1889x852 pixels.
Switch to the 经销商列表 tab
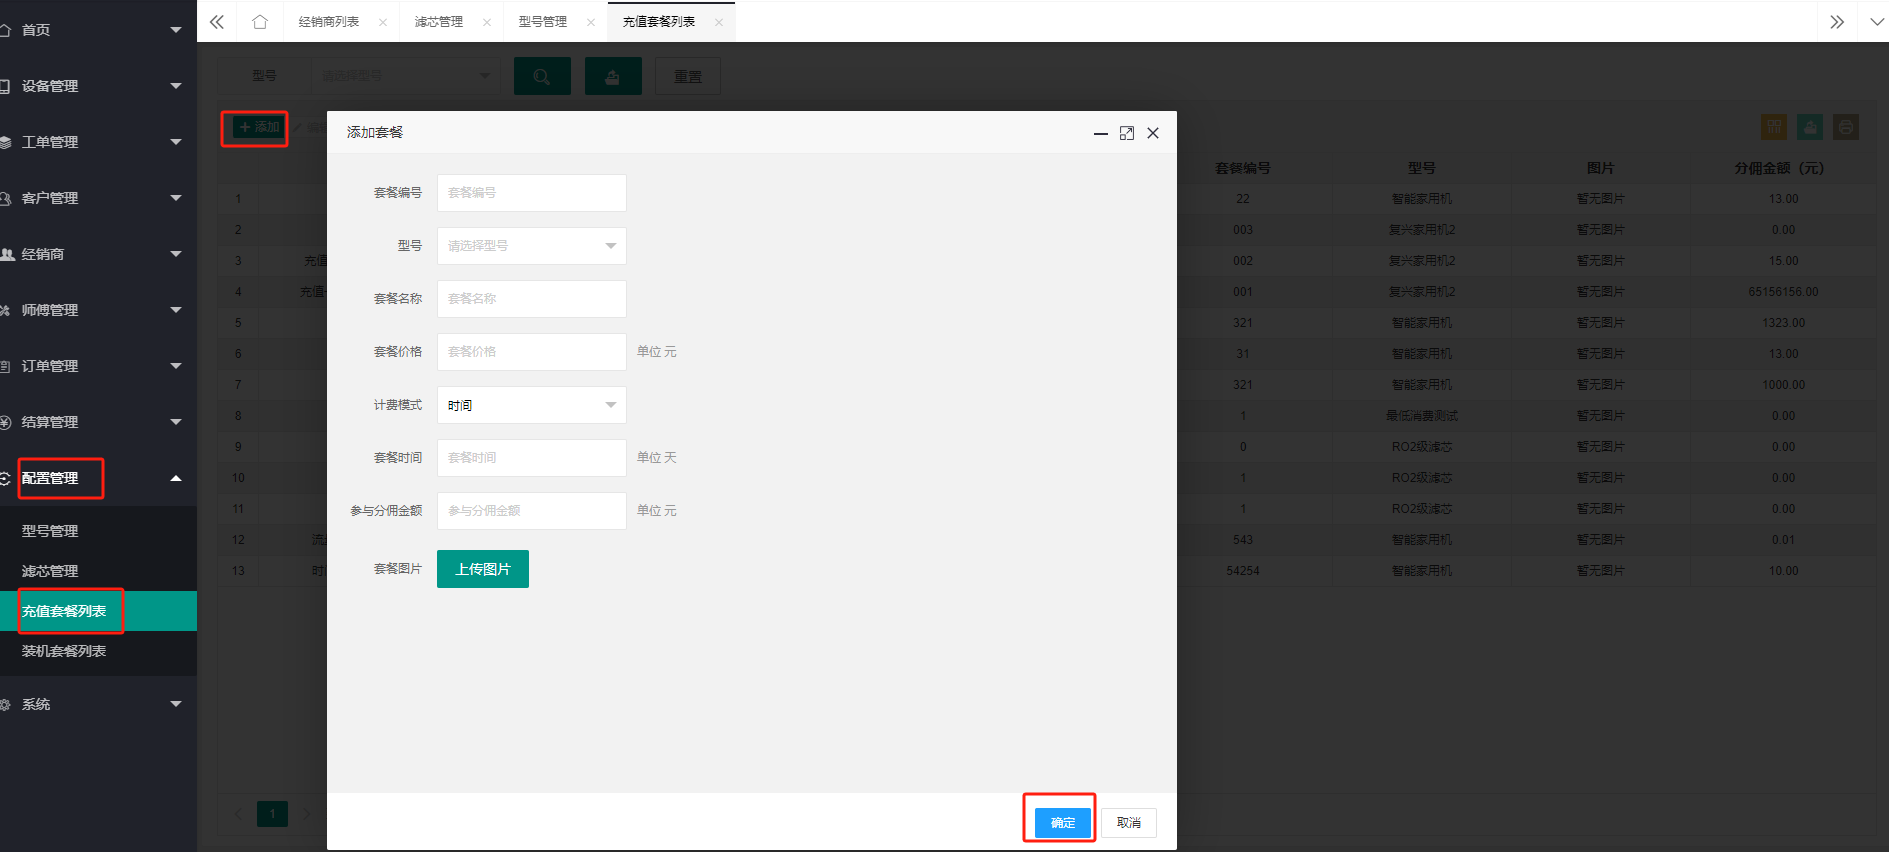click(329, 22)
